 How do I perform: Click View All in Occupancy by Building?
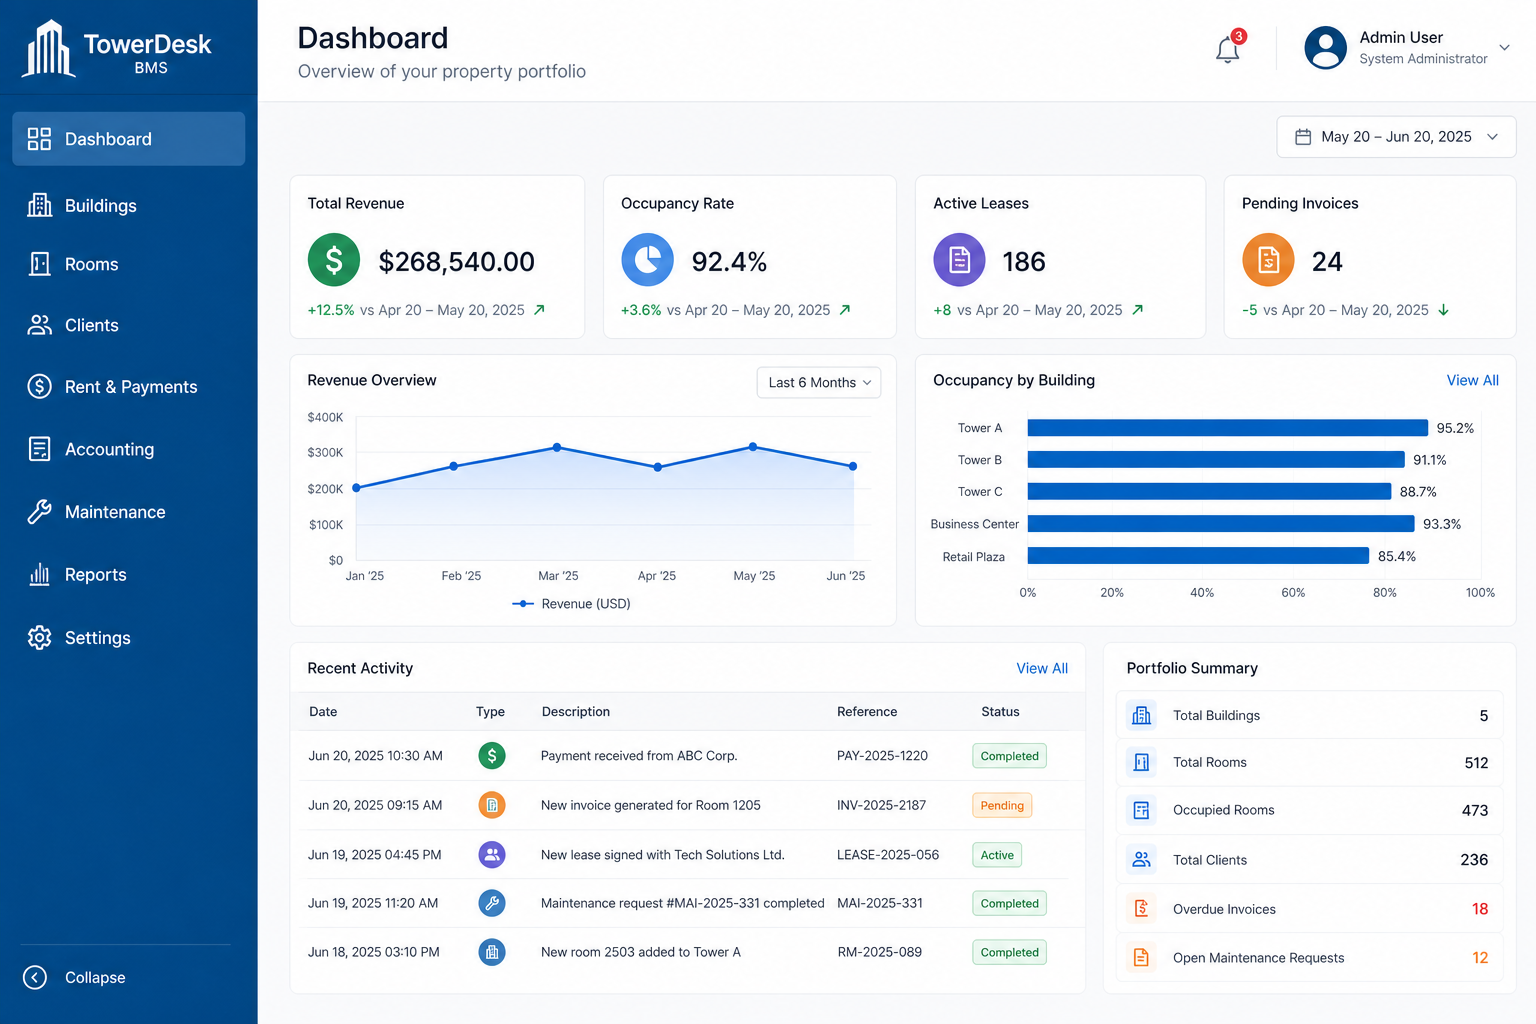pyautogui.click(x=1472, y=380)
